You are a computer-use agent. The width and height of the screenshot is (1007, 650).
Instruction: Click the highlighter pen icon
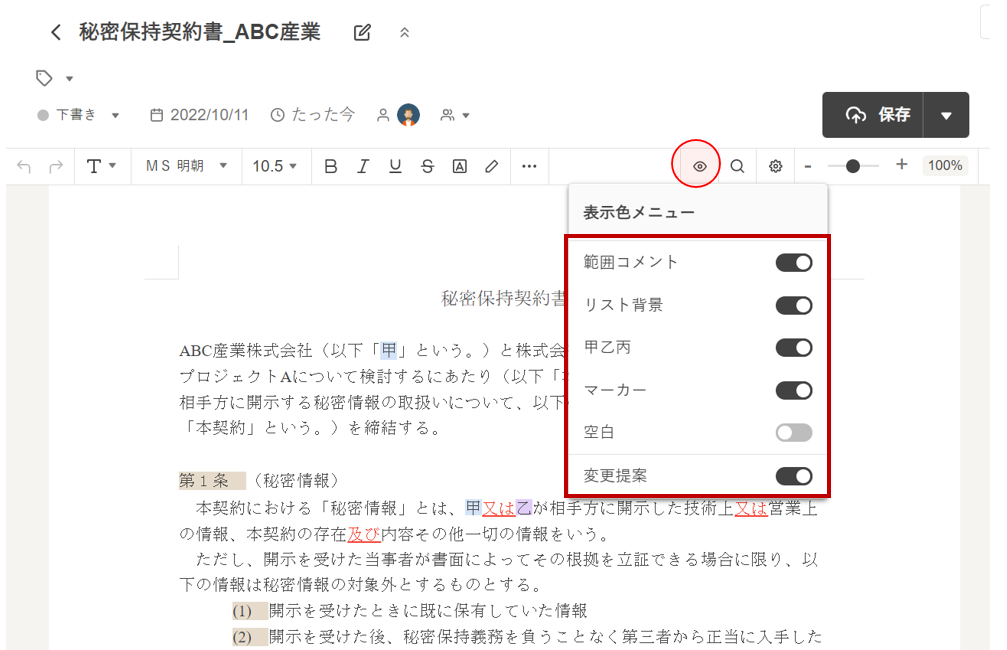click(x=491, y=166)
